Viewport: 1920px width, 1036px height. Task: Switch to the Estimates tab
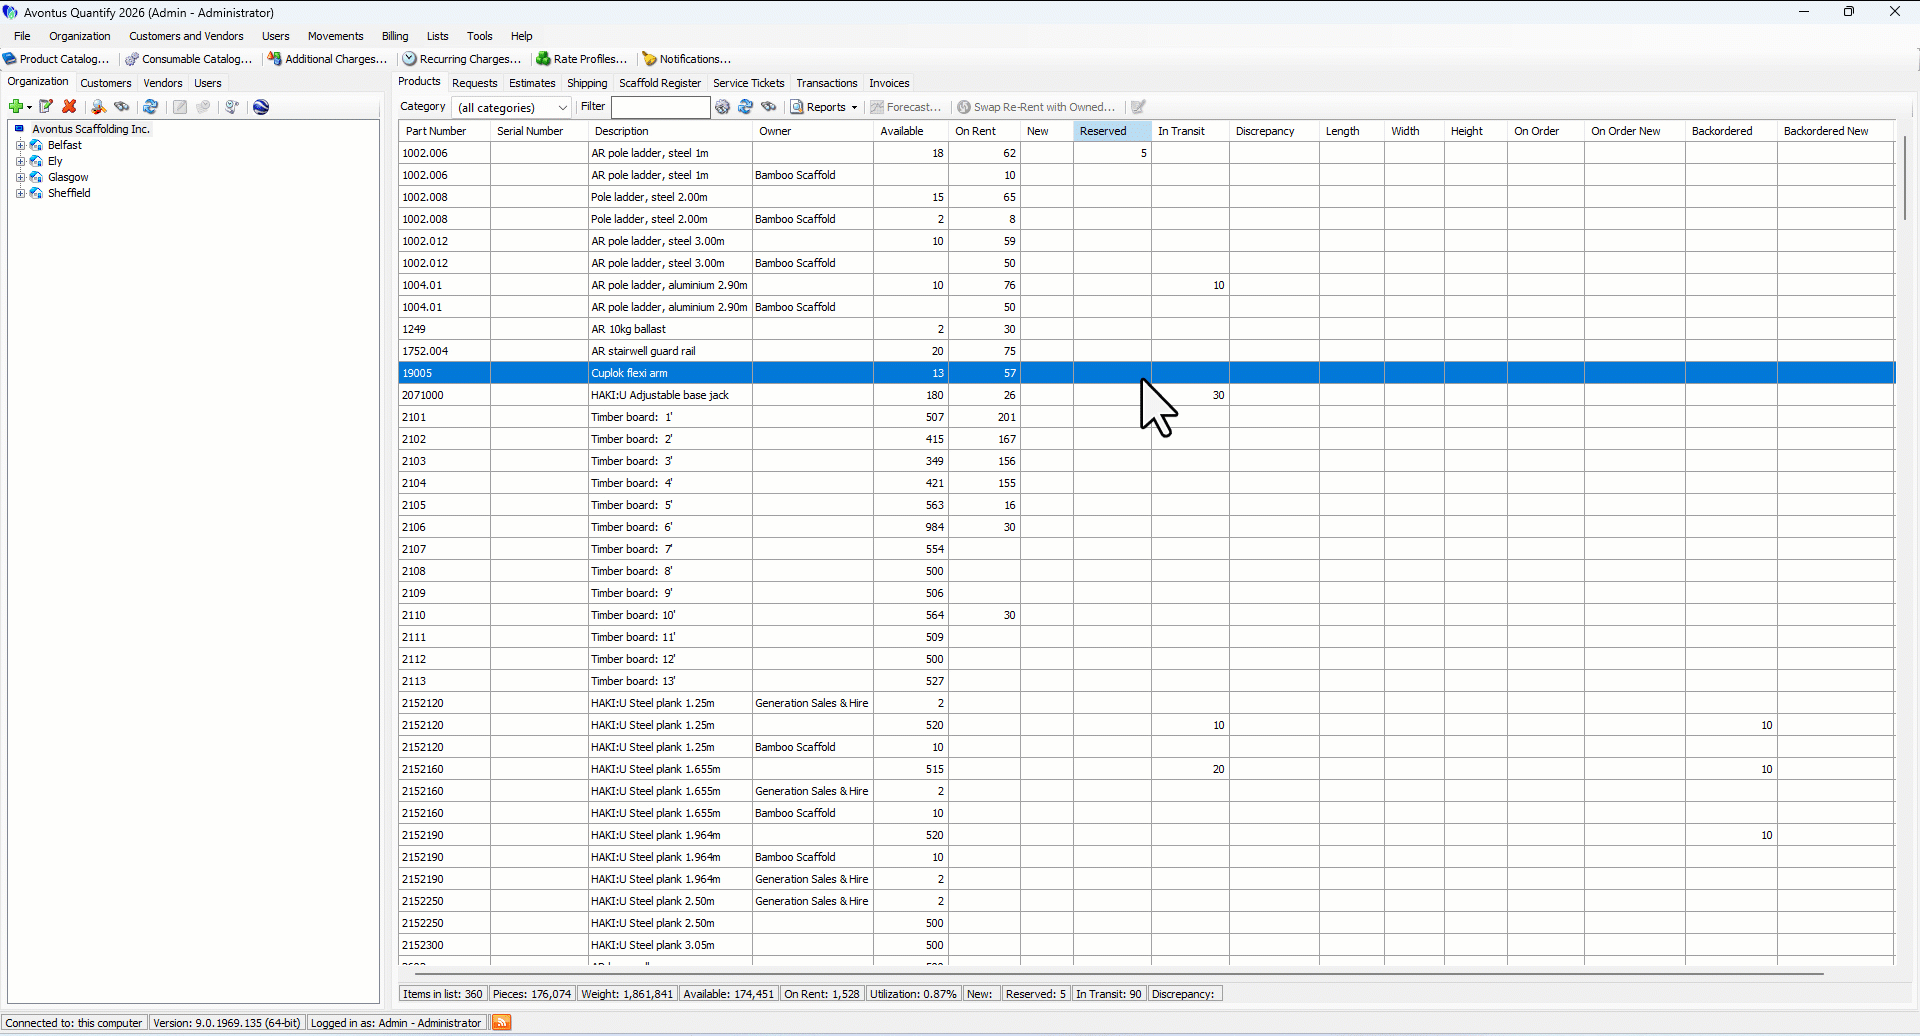(532, 83)
